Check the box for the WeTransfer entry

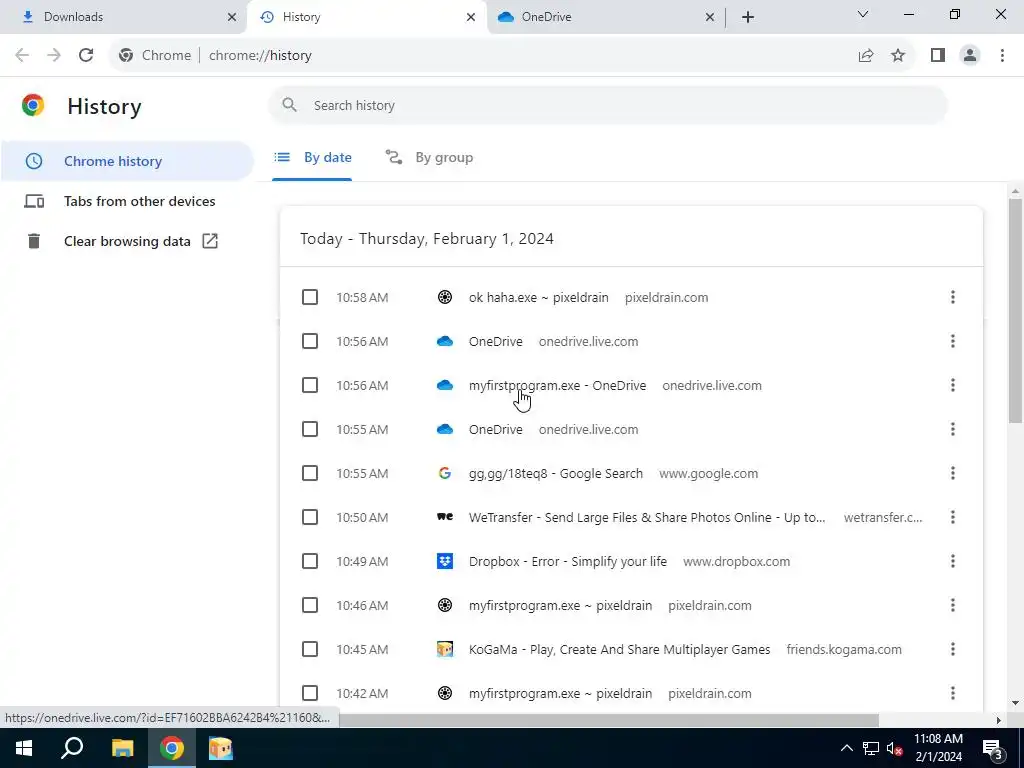coord(310,517)
